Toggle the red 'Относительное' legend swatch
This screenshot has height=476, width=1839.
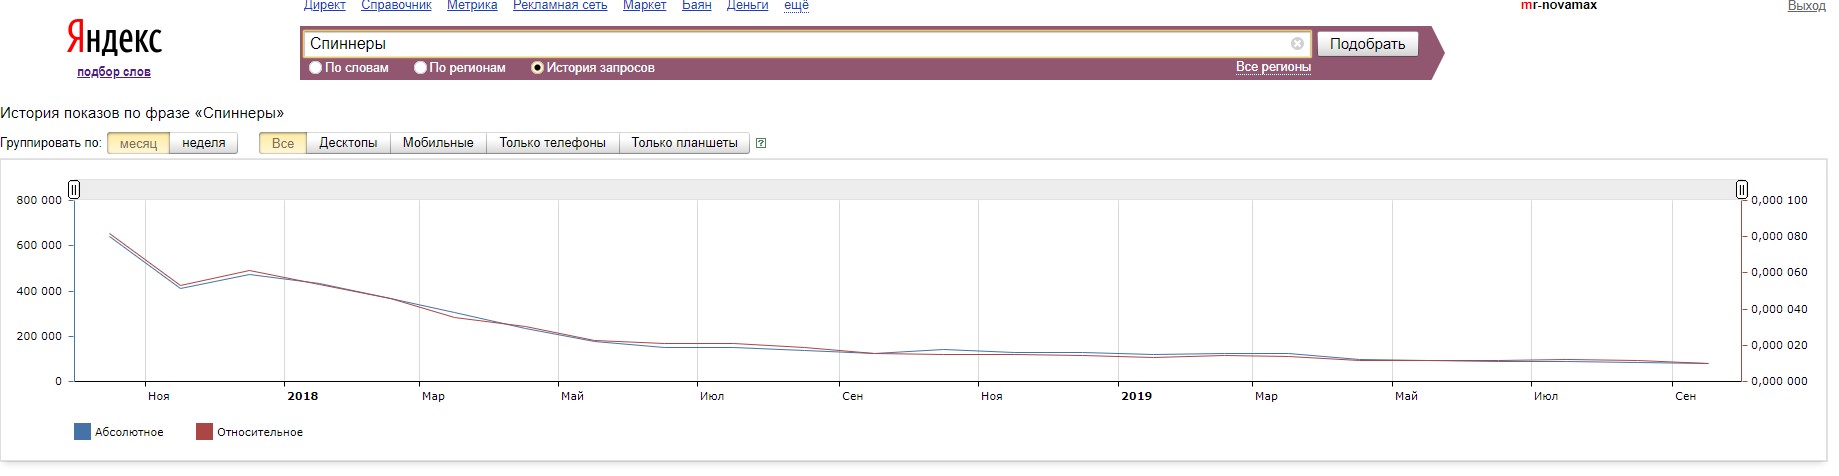pos(204,432)
